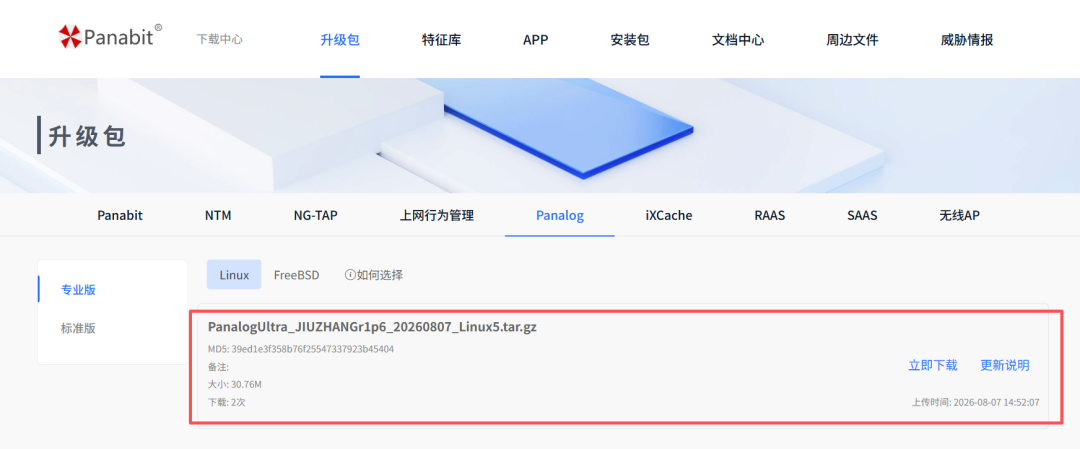Switch to the NTM product tab
This screenshot has width=1080, height=449.
218,216
